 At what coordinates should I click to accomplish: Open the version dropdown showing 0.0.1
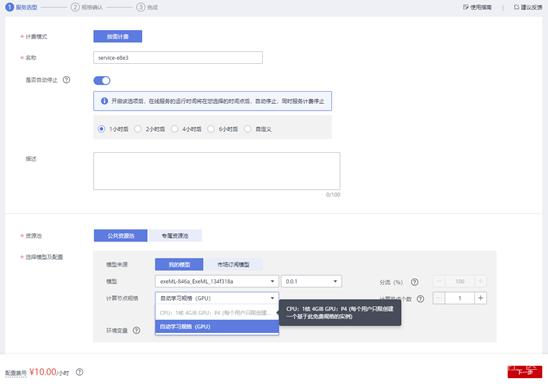311,281
